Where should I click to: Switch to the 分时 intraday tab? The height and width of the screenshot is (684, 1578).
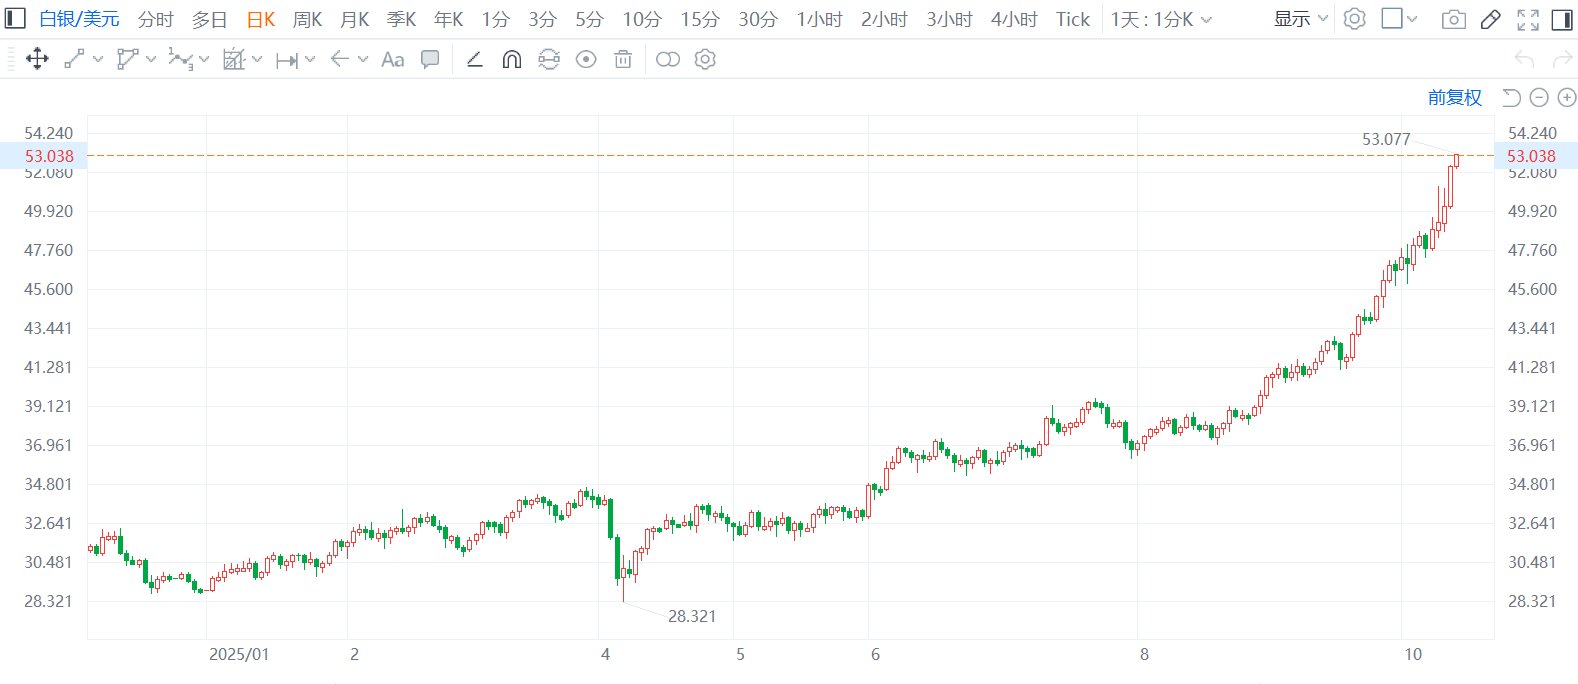pos(155,19)
